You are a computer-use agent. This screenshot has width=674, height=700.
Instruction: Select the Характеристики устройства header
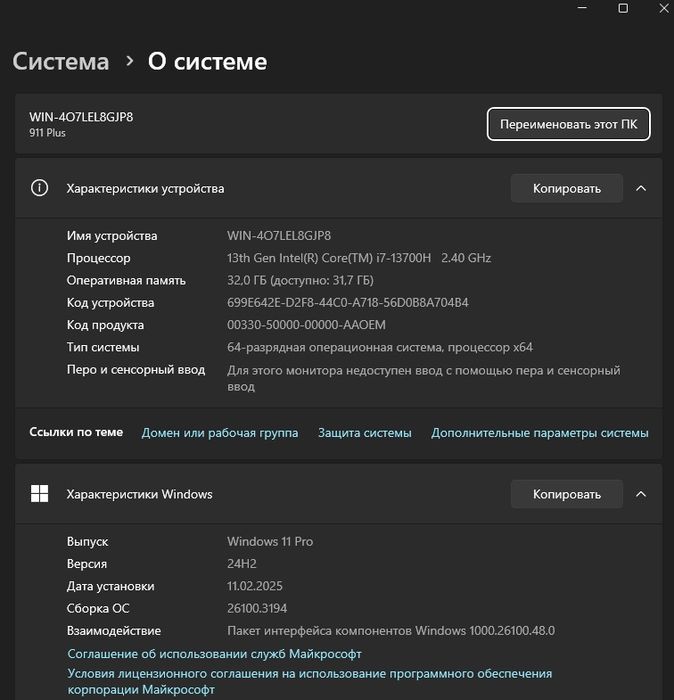click(339, 188)
